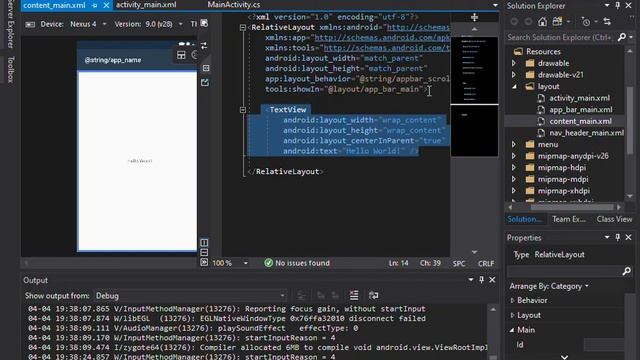
Task: Click device orientation icon in designer toolbar
Action: tap(30, 24)
